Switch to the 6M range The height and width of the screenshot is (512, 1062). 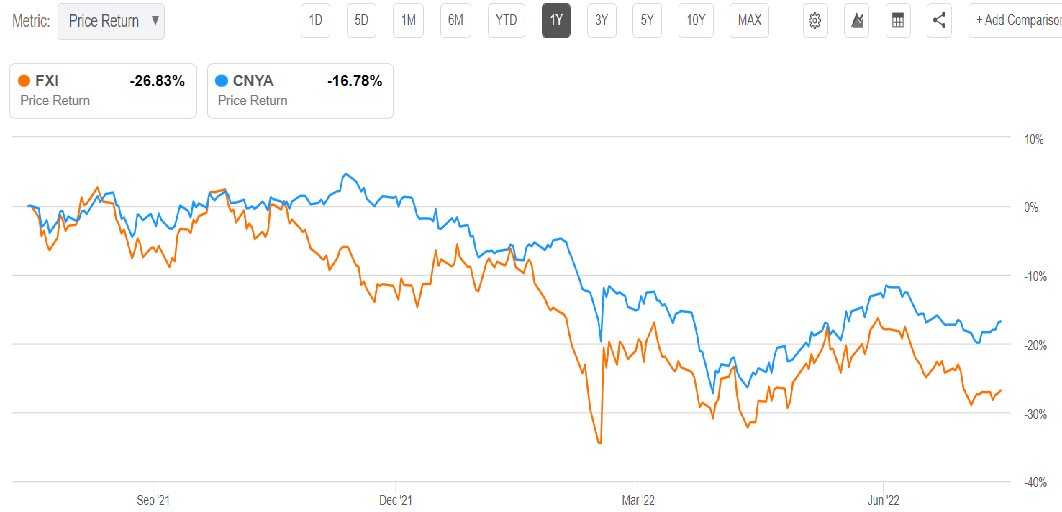(x=454, y=20)
